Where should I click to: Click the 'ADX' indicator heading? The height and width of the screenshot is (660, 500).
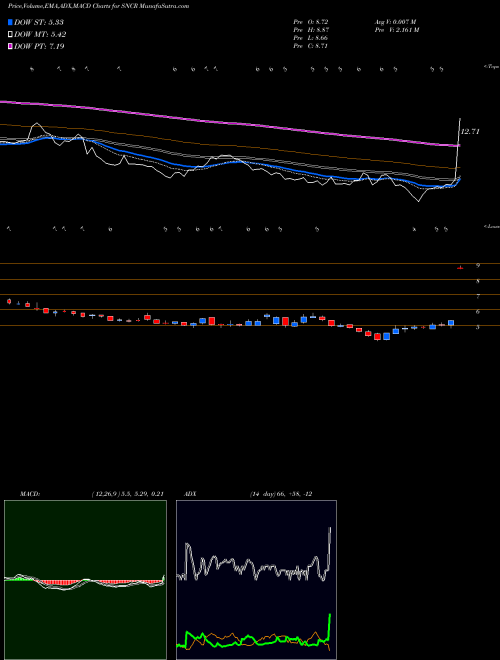190,494
